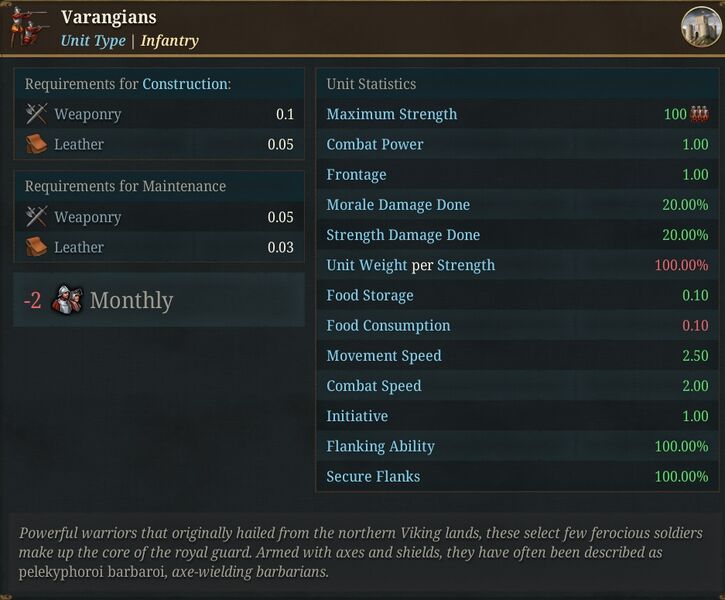The height and width of the screenshot is (600, 725).
Task: Click the Construction keyword link
Action: point(185,84)
